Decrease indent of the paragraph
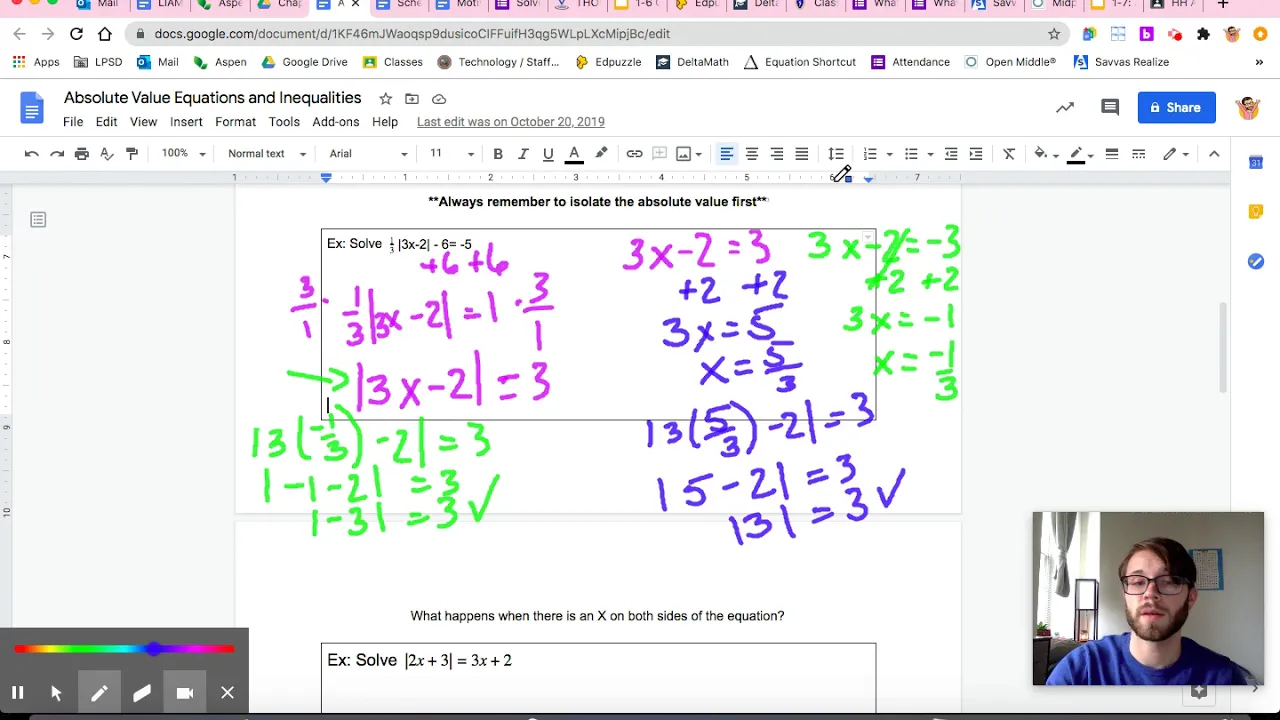 (x=951, y=154)
